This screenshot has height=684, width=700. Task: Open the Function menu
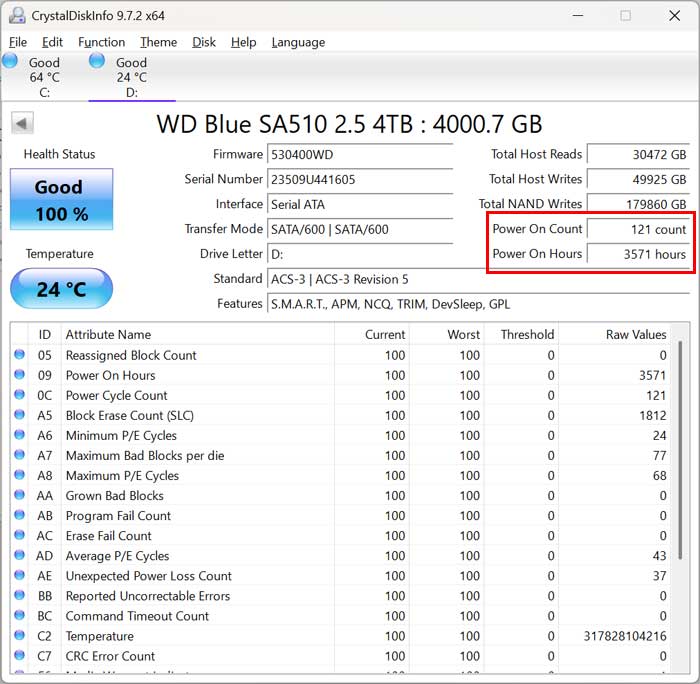click(101, 42)
